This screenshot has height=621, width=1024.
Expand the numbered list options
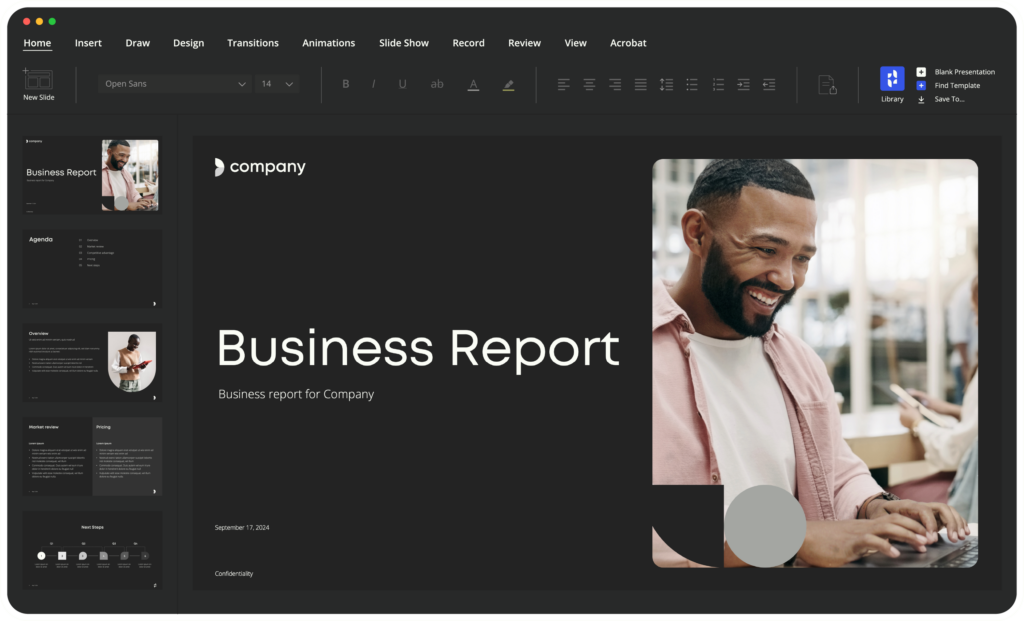717,84
